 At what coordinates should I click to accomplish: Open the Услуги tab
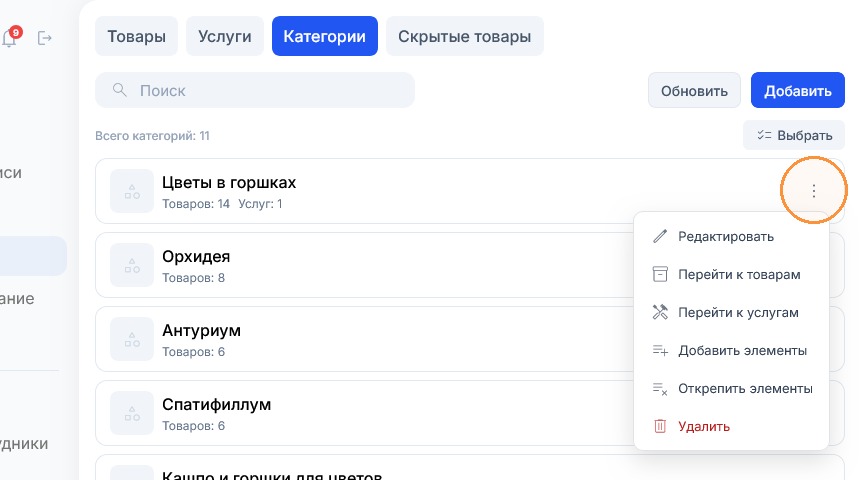click(225, 36)
